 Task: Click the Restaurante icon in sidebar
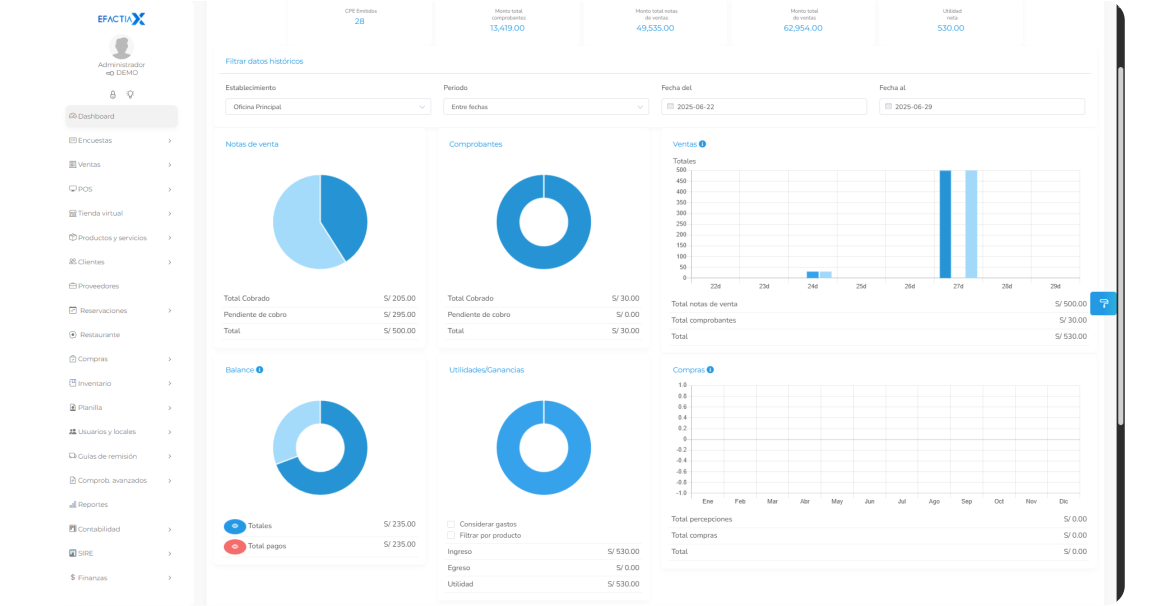[73, 334]
